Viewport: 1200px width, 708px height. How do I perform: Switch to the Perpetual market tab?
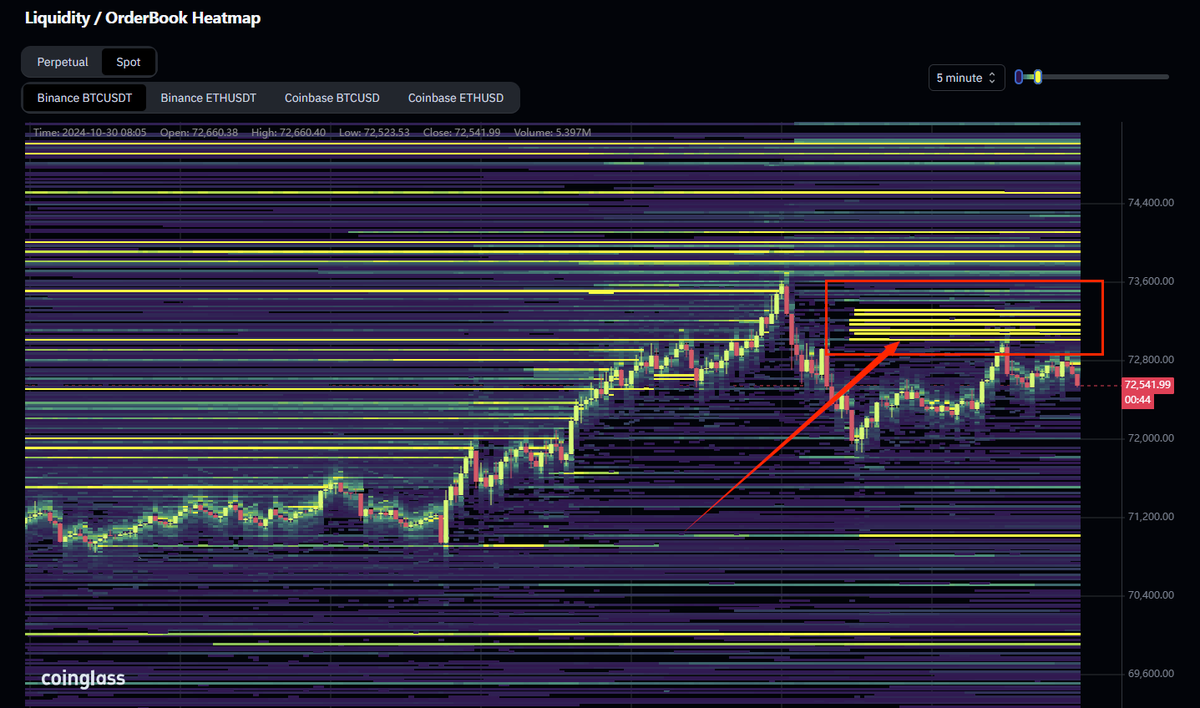(x=63, y=62)
